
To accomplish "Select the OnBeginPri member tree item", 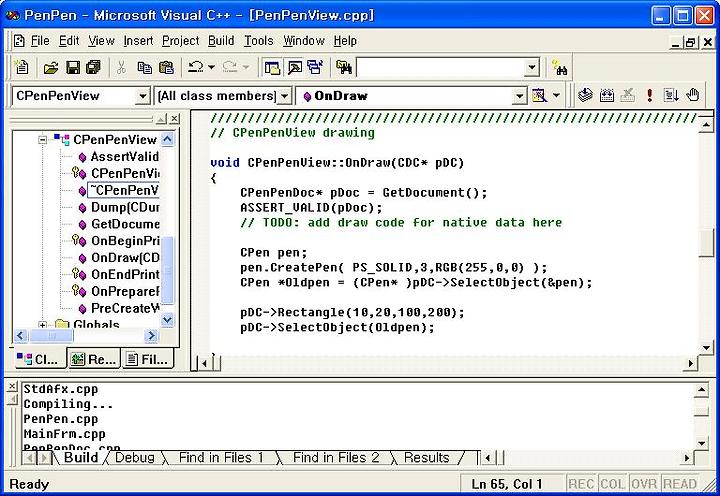I will pos(125,241).
